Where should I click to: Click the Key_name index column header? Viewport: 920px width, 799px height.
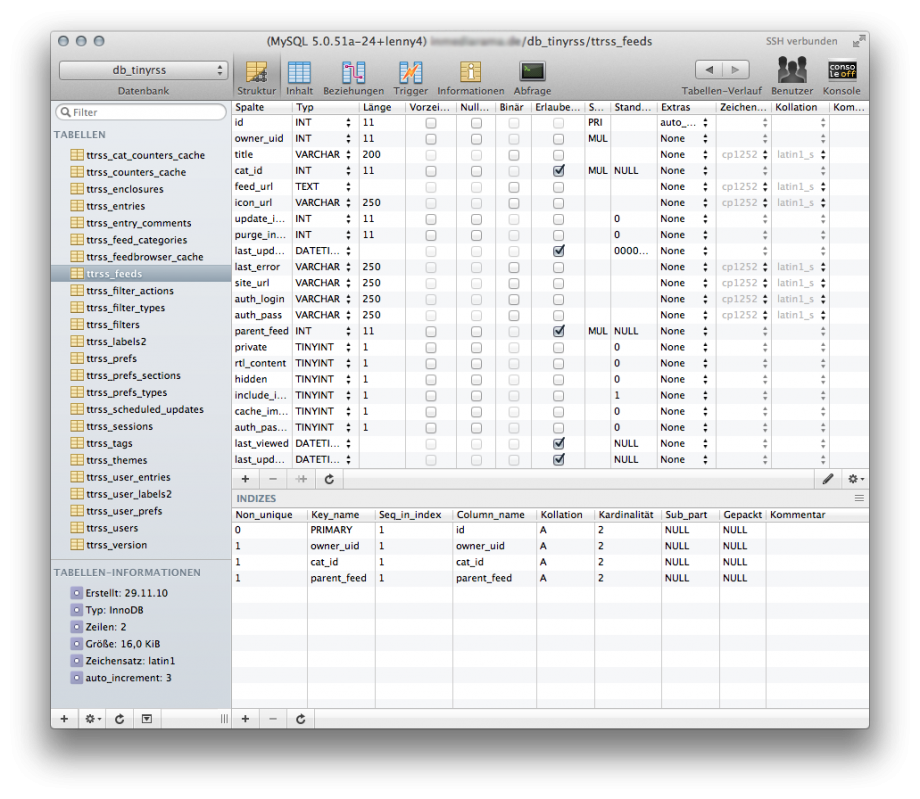341,514
